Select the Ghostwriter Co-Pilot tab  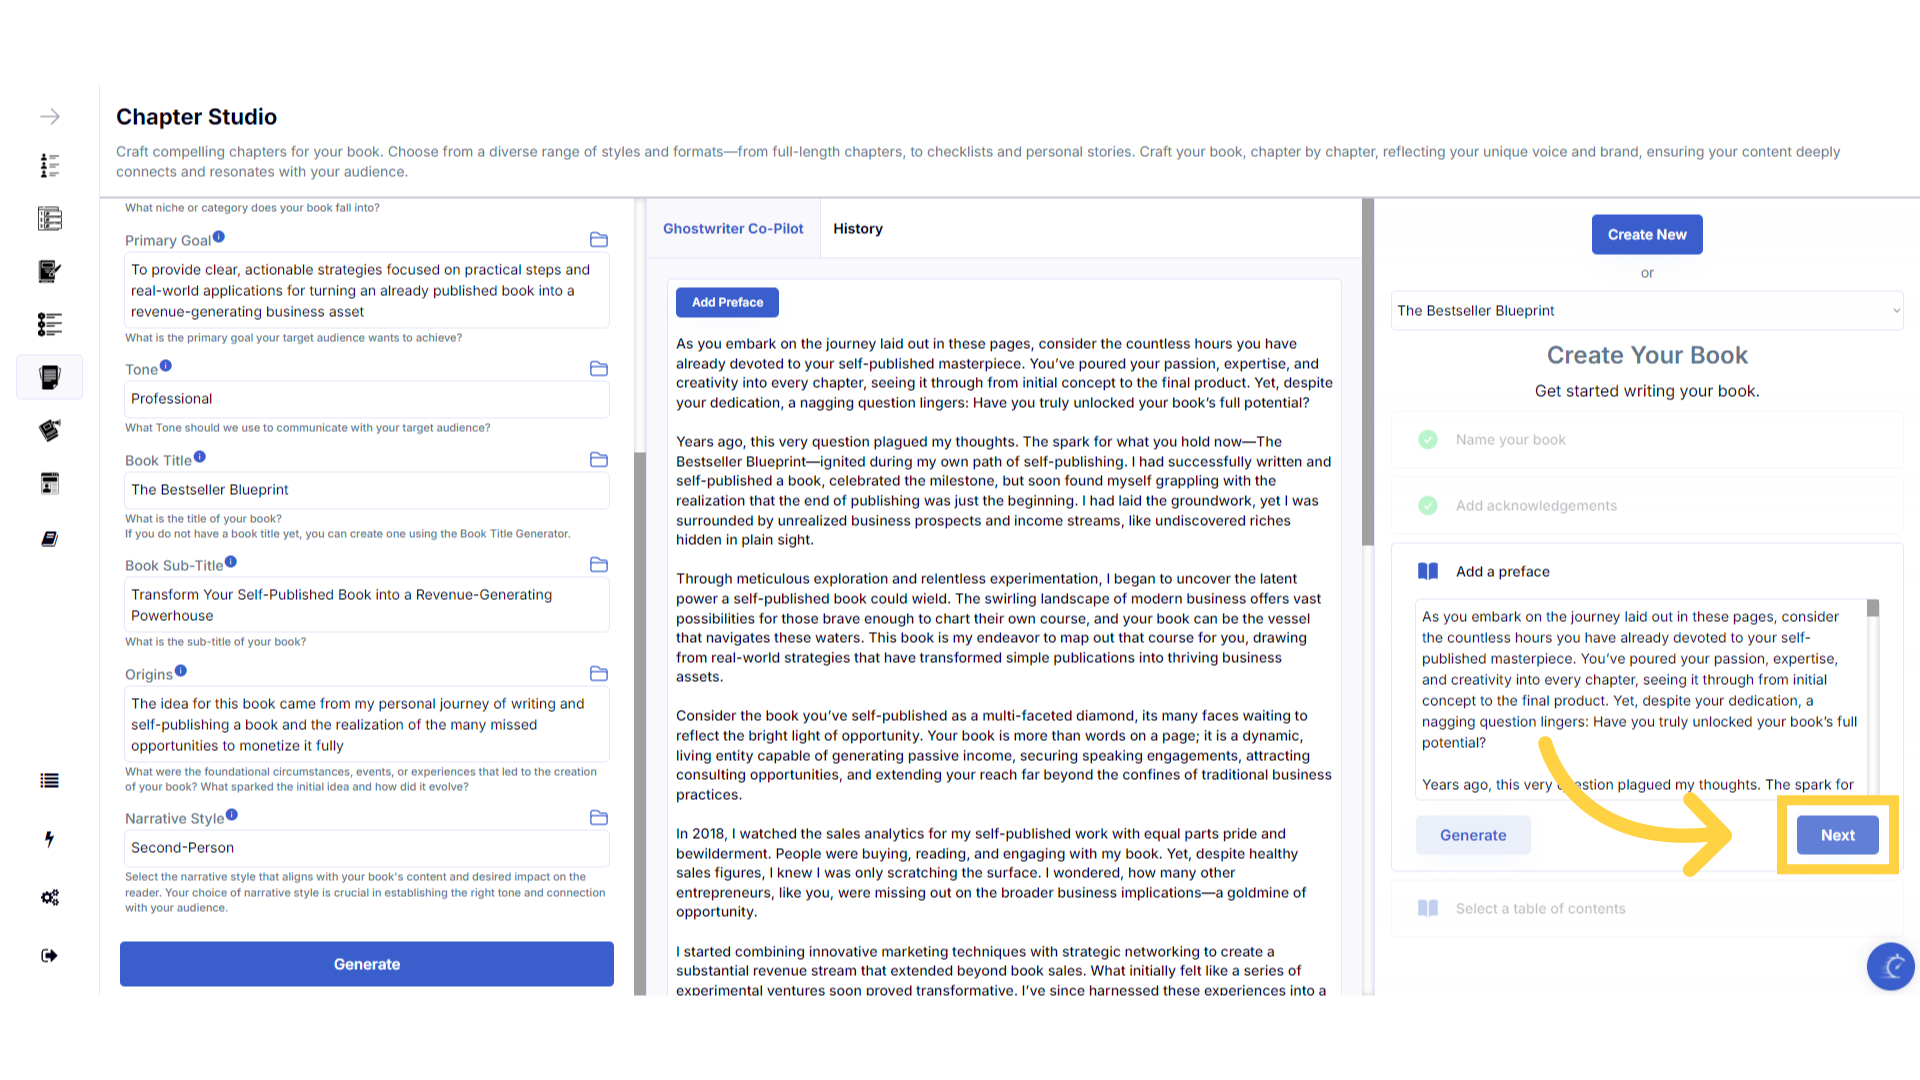pyautogui.click(x=733, y=229)
